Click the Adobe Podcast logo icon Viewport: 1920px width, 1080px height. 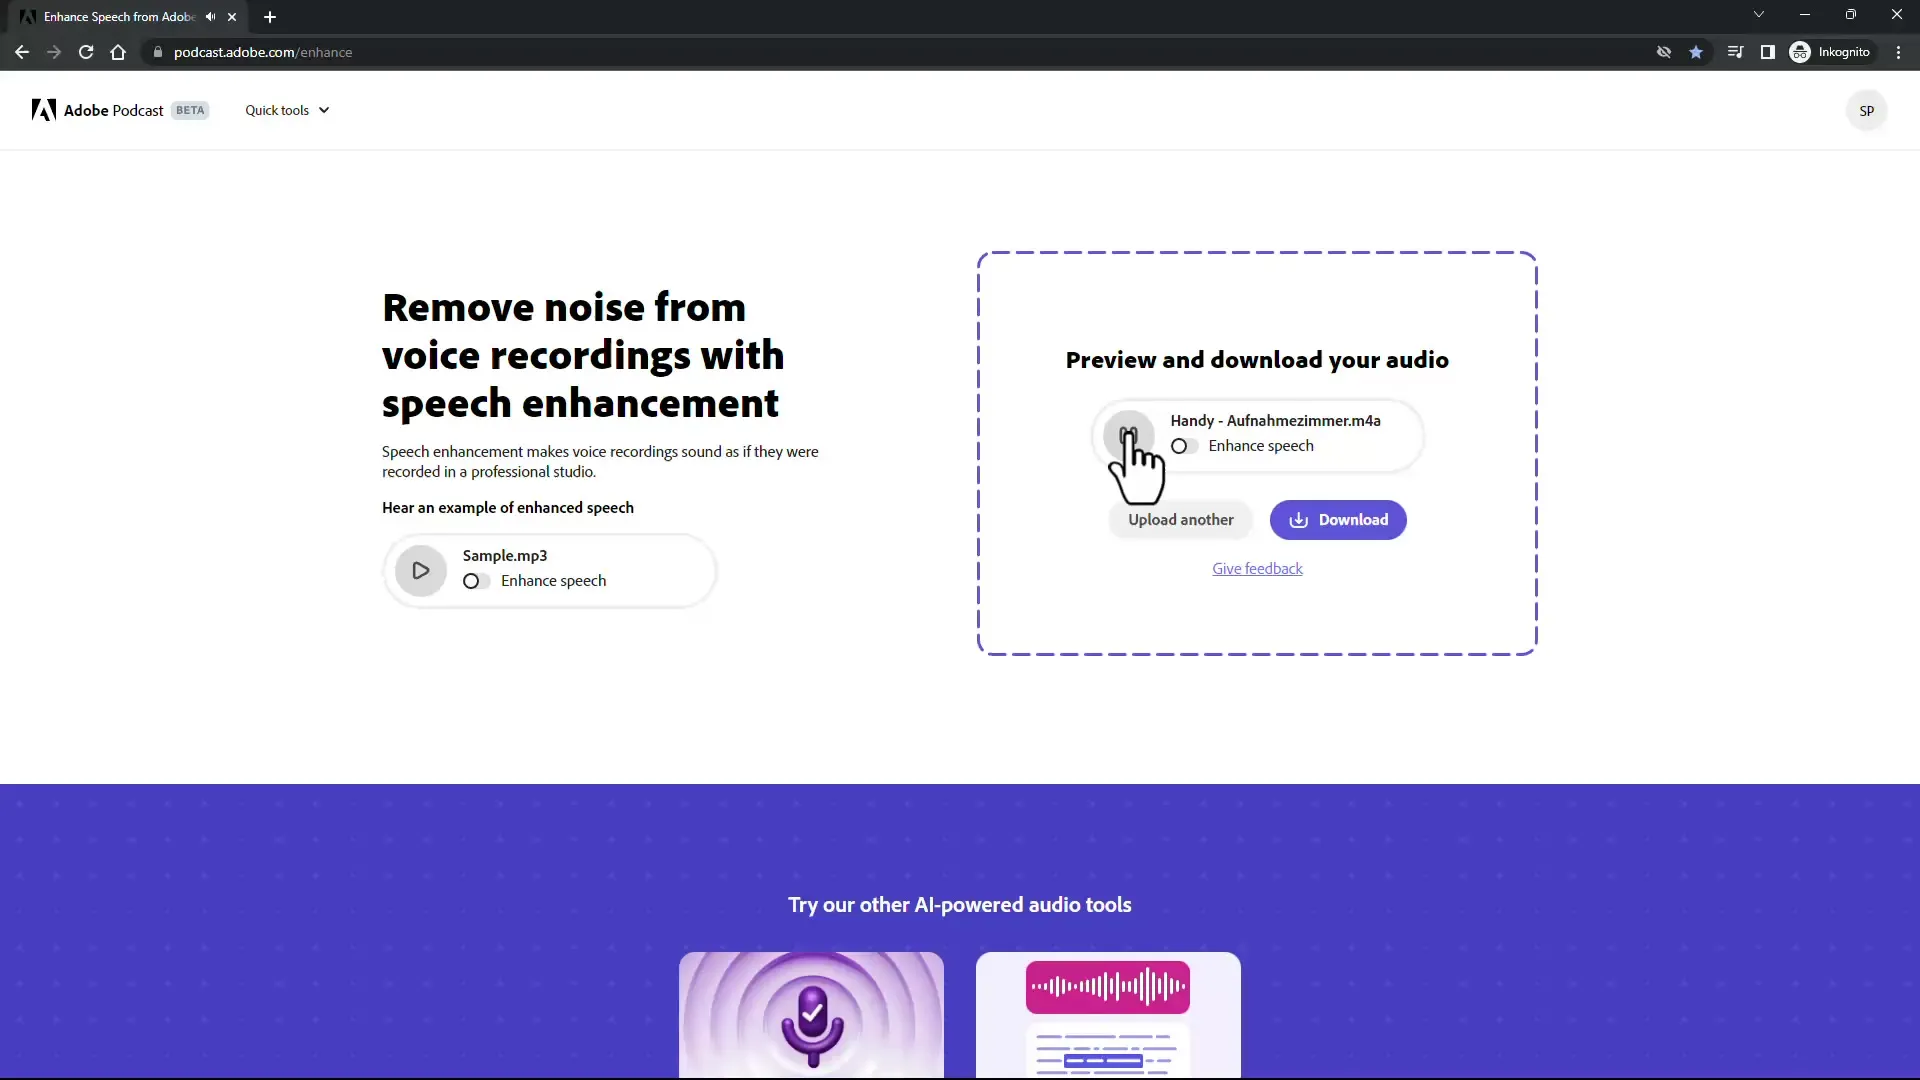[42, 109]
